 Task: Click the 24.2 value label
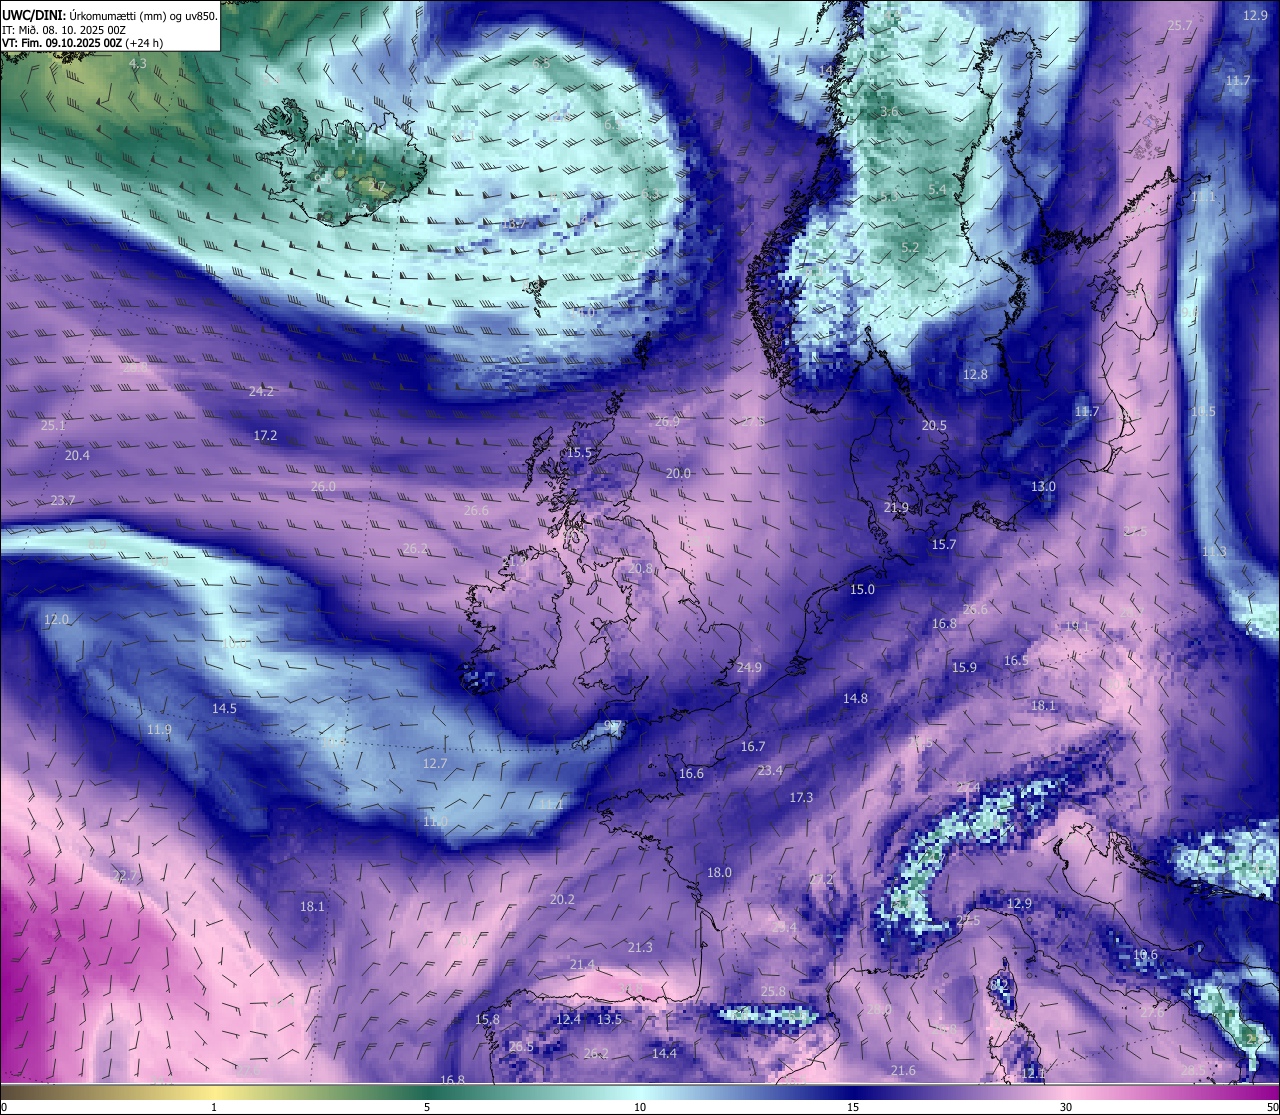click(x=261, y=391)
